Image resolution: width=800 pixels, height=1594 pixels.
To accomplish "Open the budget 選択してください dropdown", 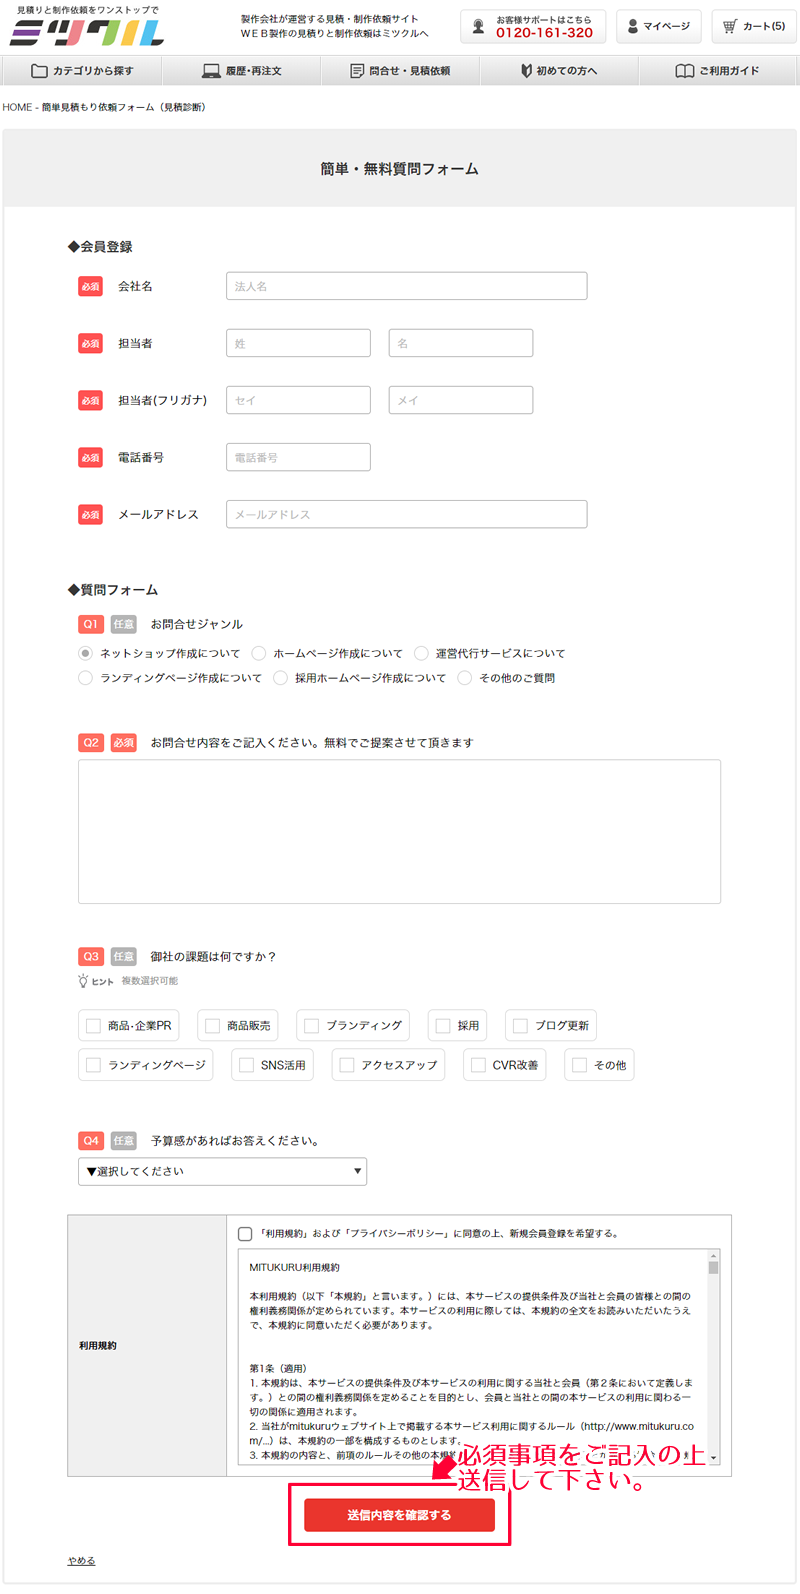I will 222,1171.
